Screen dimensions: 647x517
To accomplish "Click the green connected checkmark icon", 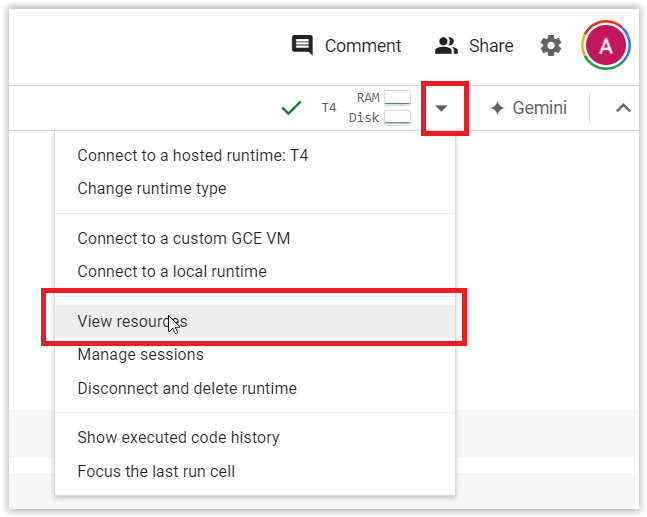I will (x=291, y=108).
